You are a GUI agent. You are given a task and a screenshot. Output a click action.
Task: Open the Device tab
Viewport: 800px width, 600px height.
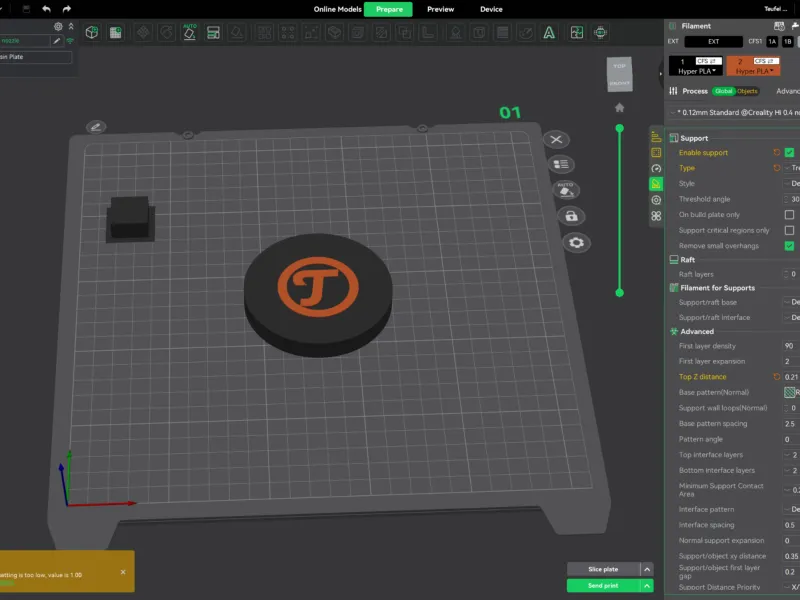pos(491,9)
